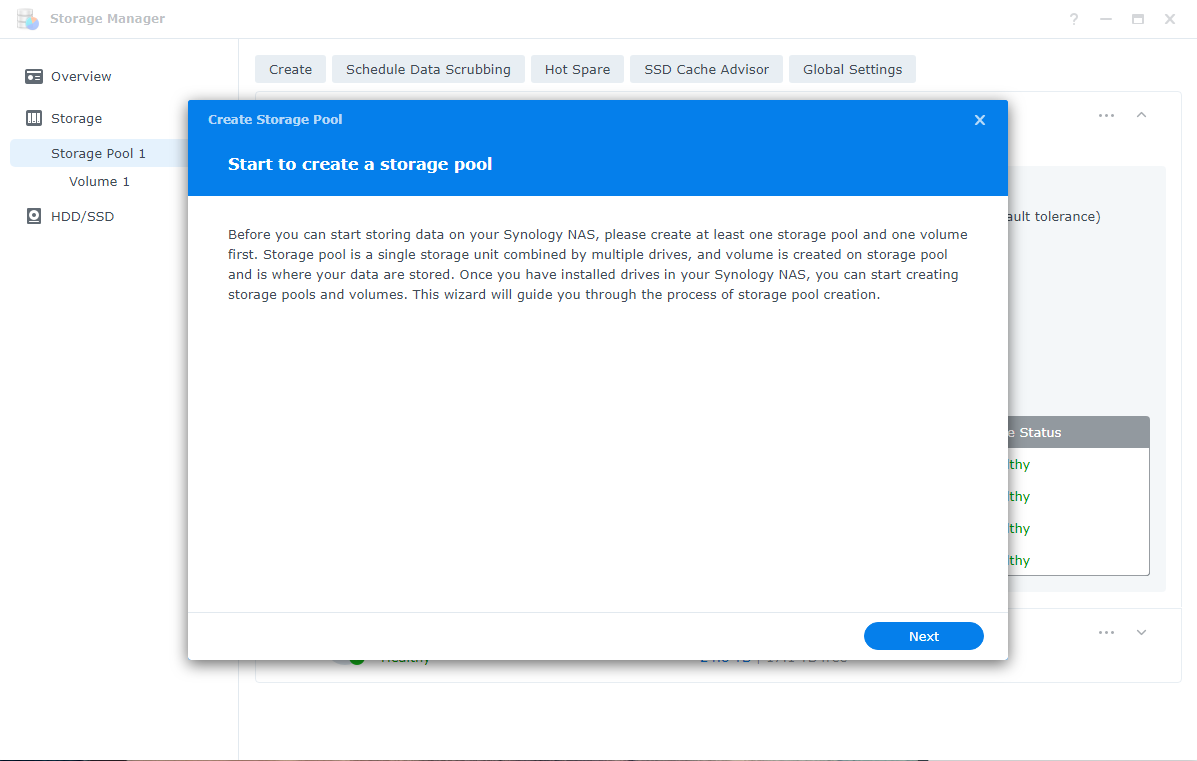
Task: Open the help question mark icon
Action: tap(1073, 19)
